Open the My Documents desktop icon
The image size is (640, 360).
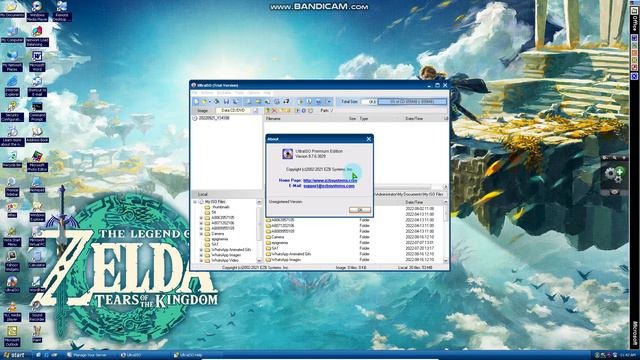click(x=12, y=9)
